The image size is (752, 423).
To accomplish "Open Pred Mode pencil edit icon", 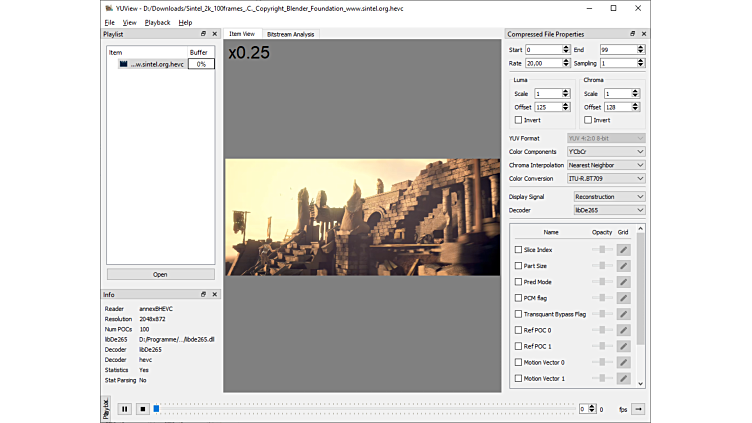I will pos(623,282).
